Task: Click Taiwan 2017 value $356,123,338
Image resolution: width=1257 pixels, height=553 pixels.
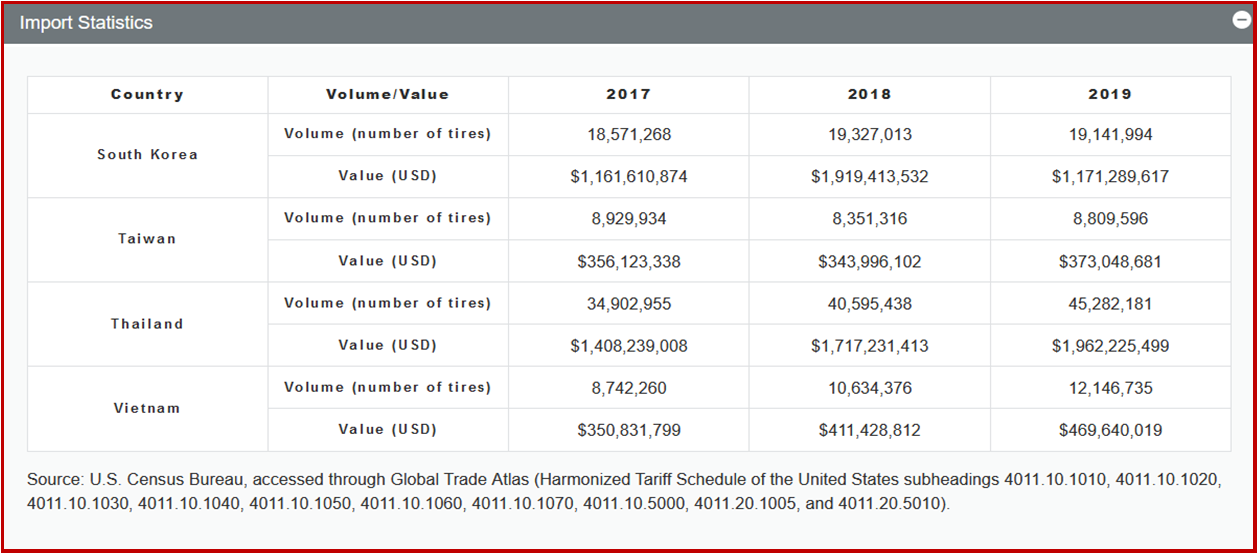Action: 628,262
